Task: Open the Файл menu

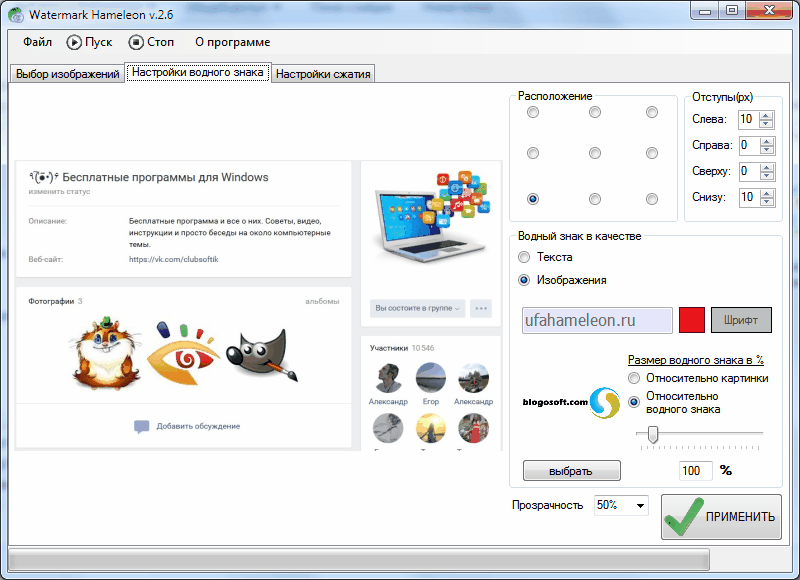Action: [37, 42]
